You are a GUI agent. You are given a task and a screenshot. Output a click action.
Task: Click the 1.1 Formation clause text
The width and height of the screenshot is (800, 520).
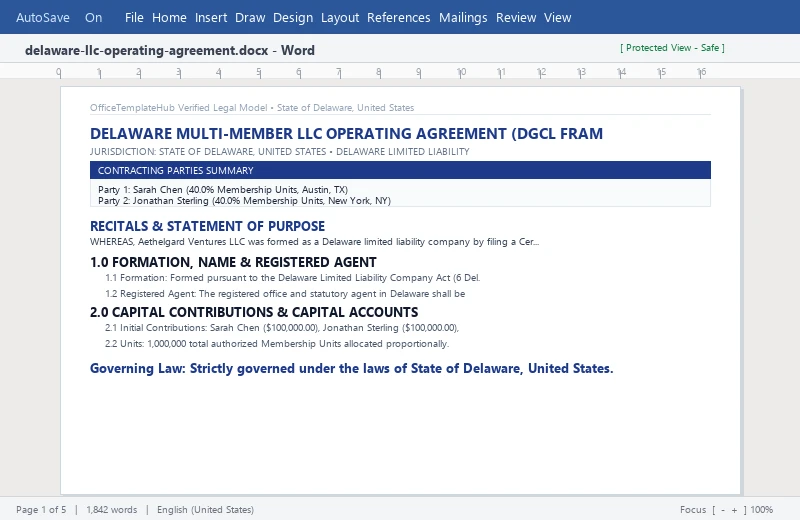click(x=293, y=278)
